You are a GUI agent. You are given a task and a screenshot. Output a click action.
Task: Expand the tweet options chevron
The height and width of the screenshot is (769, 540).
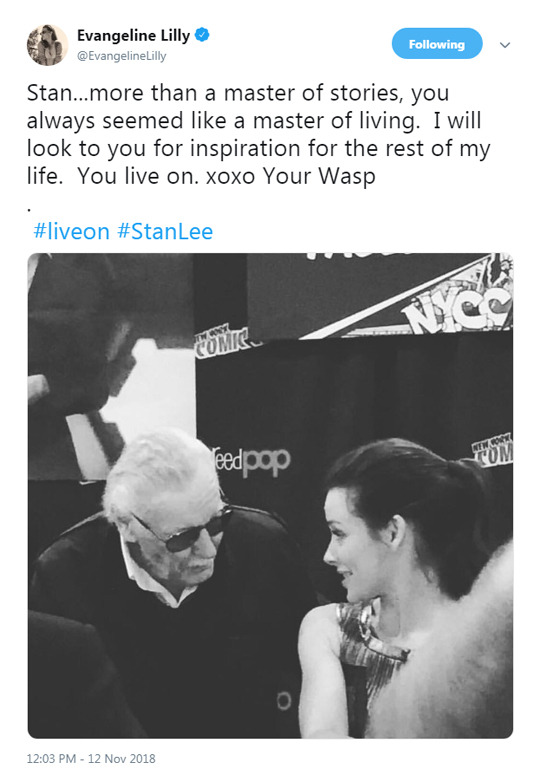pos(505,45)
